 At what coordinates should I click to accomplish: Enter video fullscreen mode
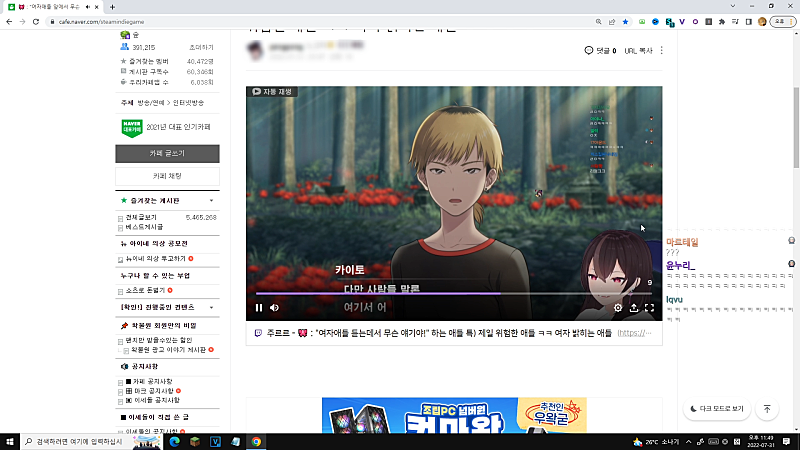pos(649,308)
